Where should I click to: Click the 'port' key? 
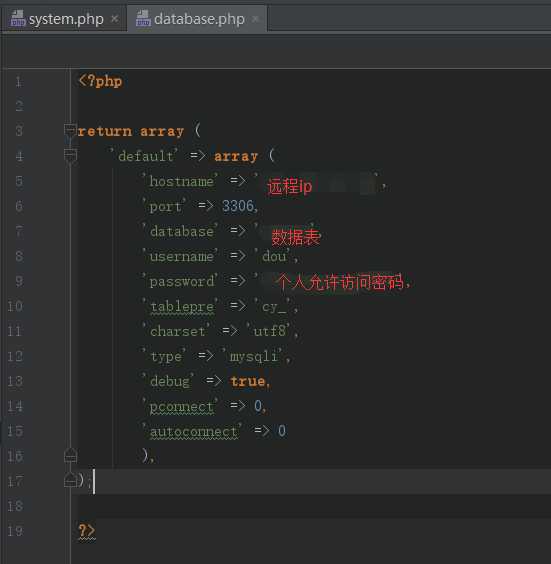coord(164,206)
